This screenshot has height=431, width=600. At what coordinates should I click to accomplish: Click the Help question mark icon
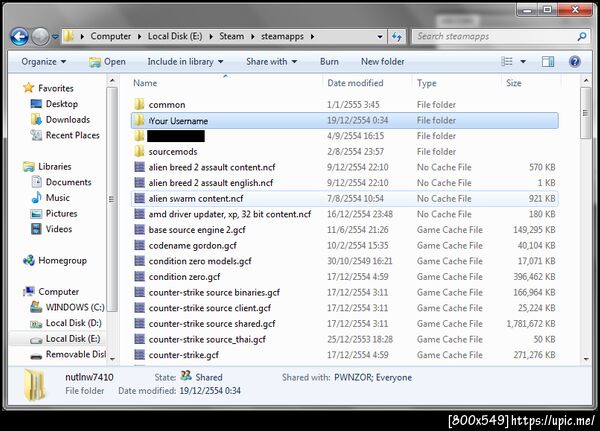pos(575,62)
